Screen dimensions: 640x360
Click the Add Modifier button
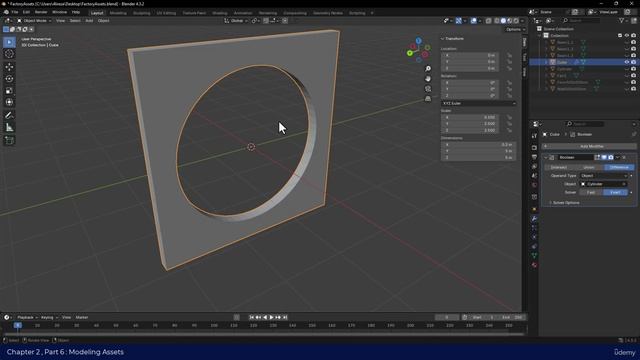(x=589, y=146)
